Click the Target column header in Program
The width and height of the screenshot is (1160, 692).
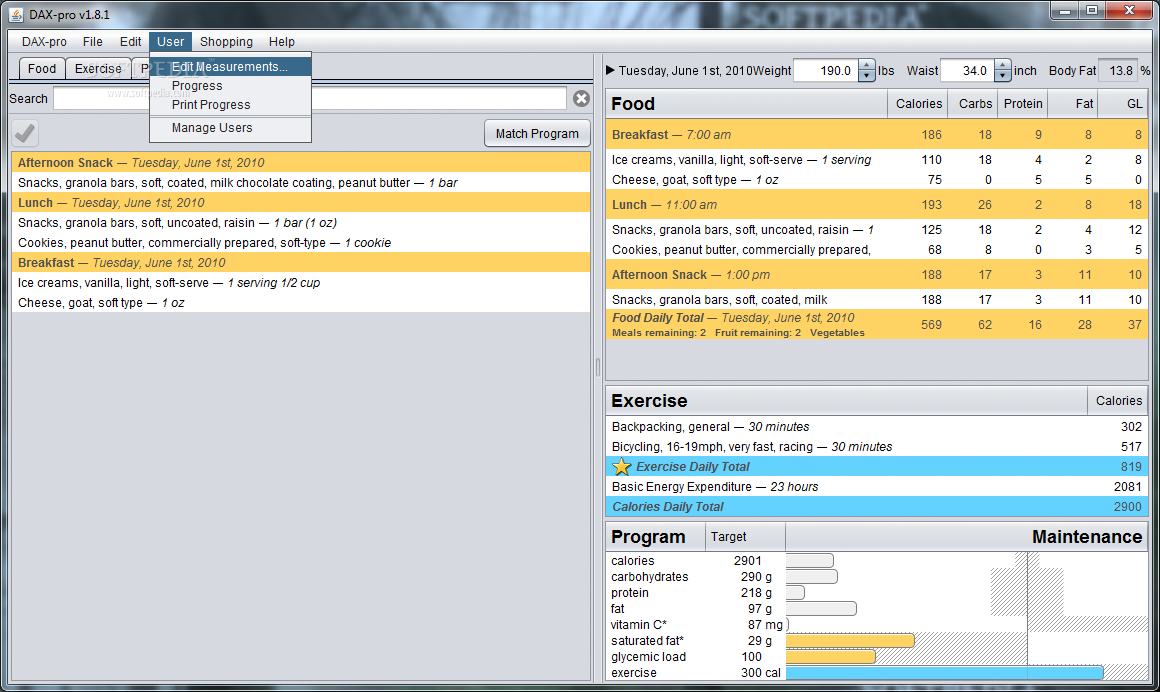[744, 537]
